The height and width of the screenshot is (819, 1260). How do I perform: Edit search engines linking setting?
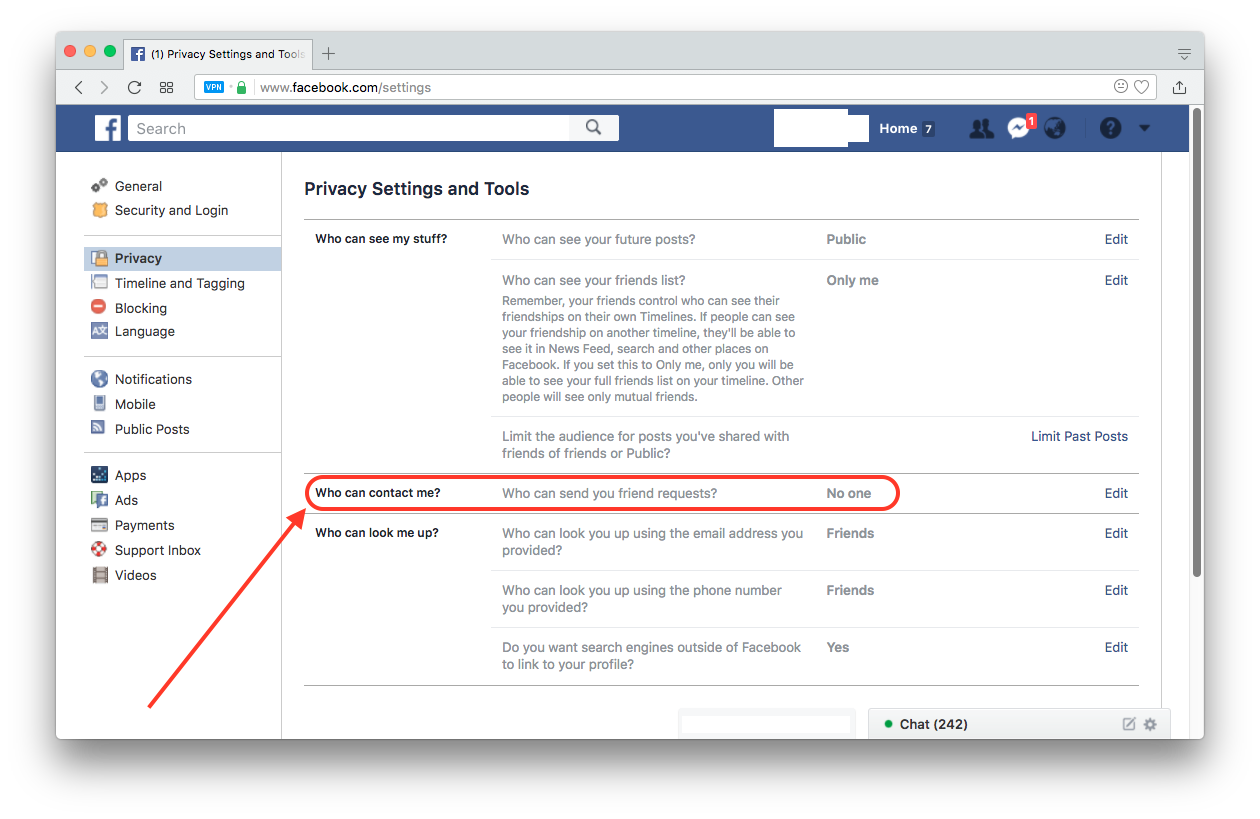[1116, 647]
